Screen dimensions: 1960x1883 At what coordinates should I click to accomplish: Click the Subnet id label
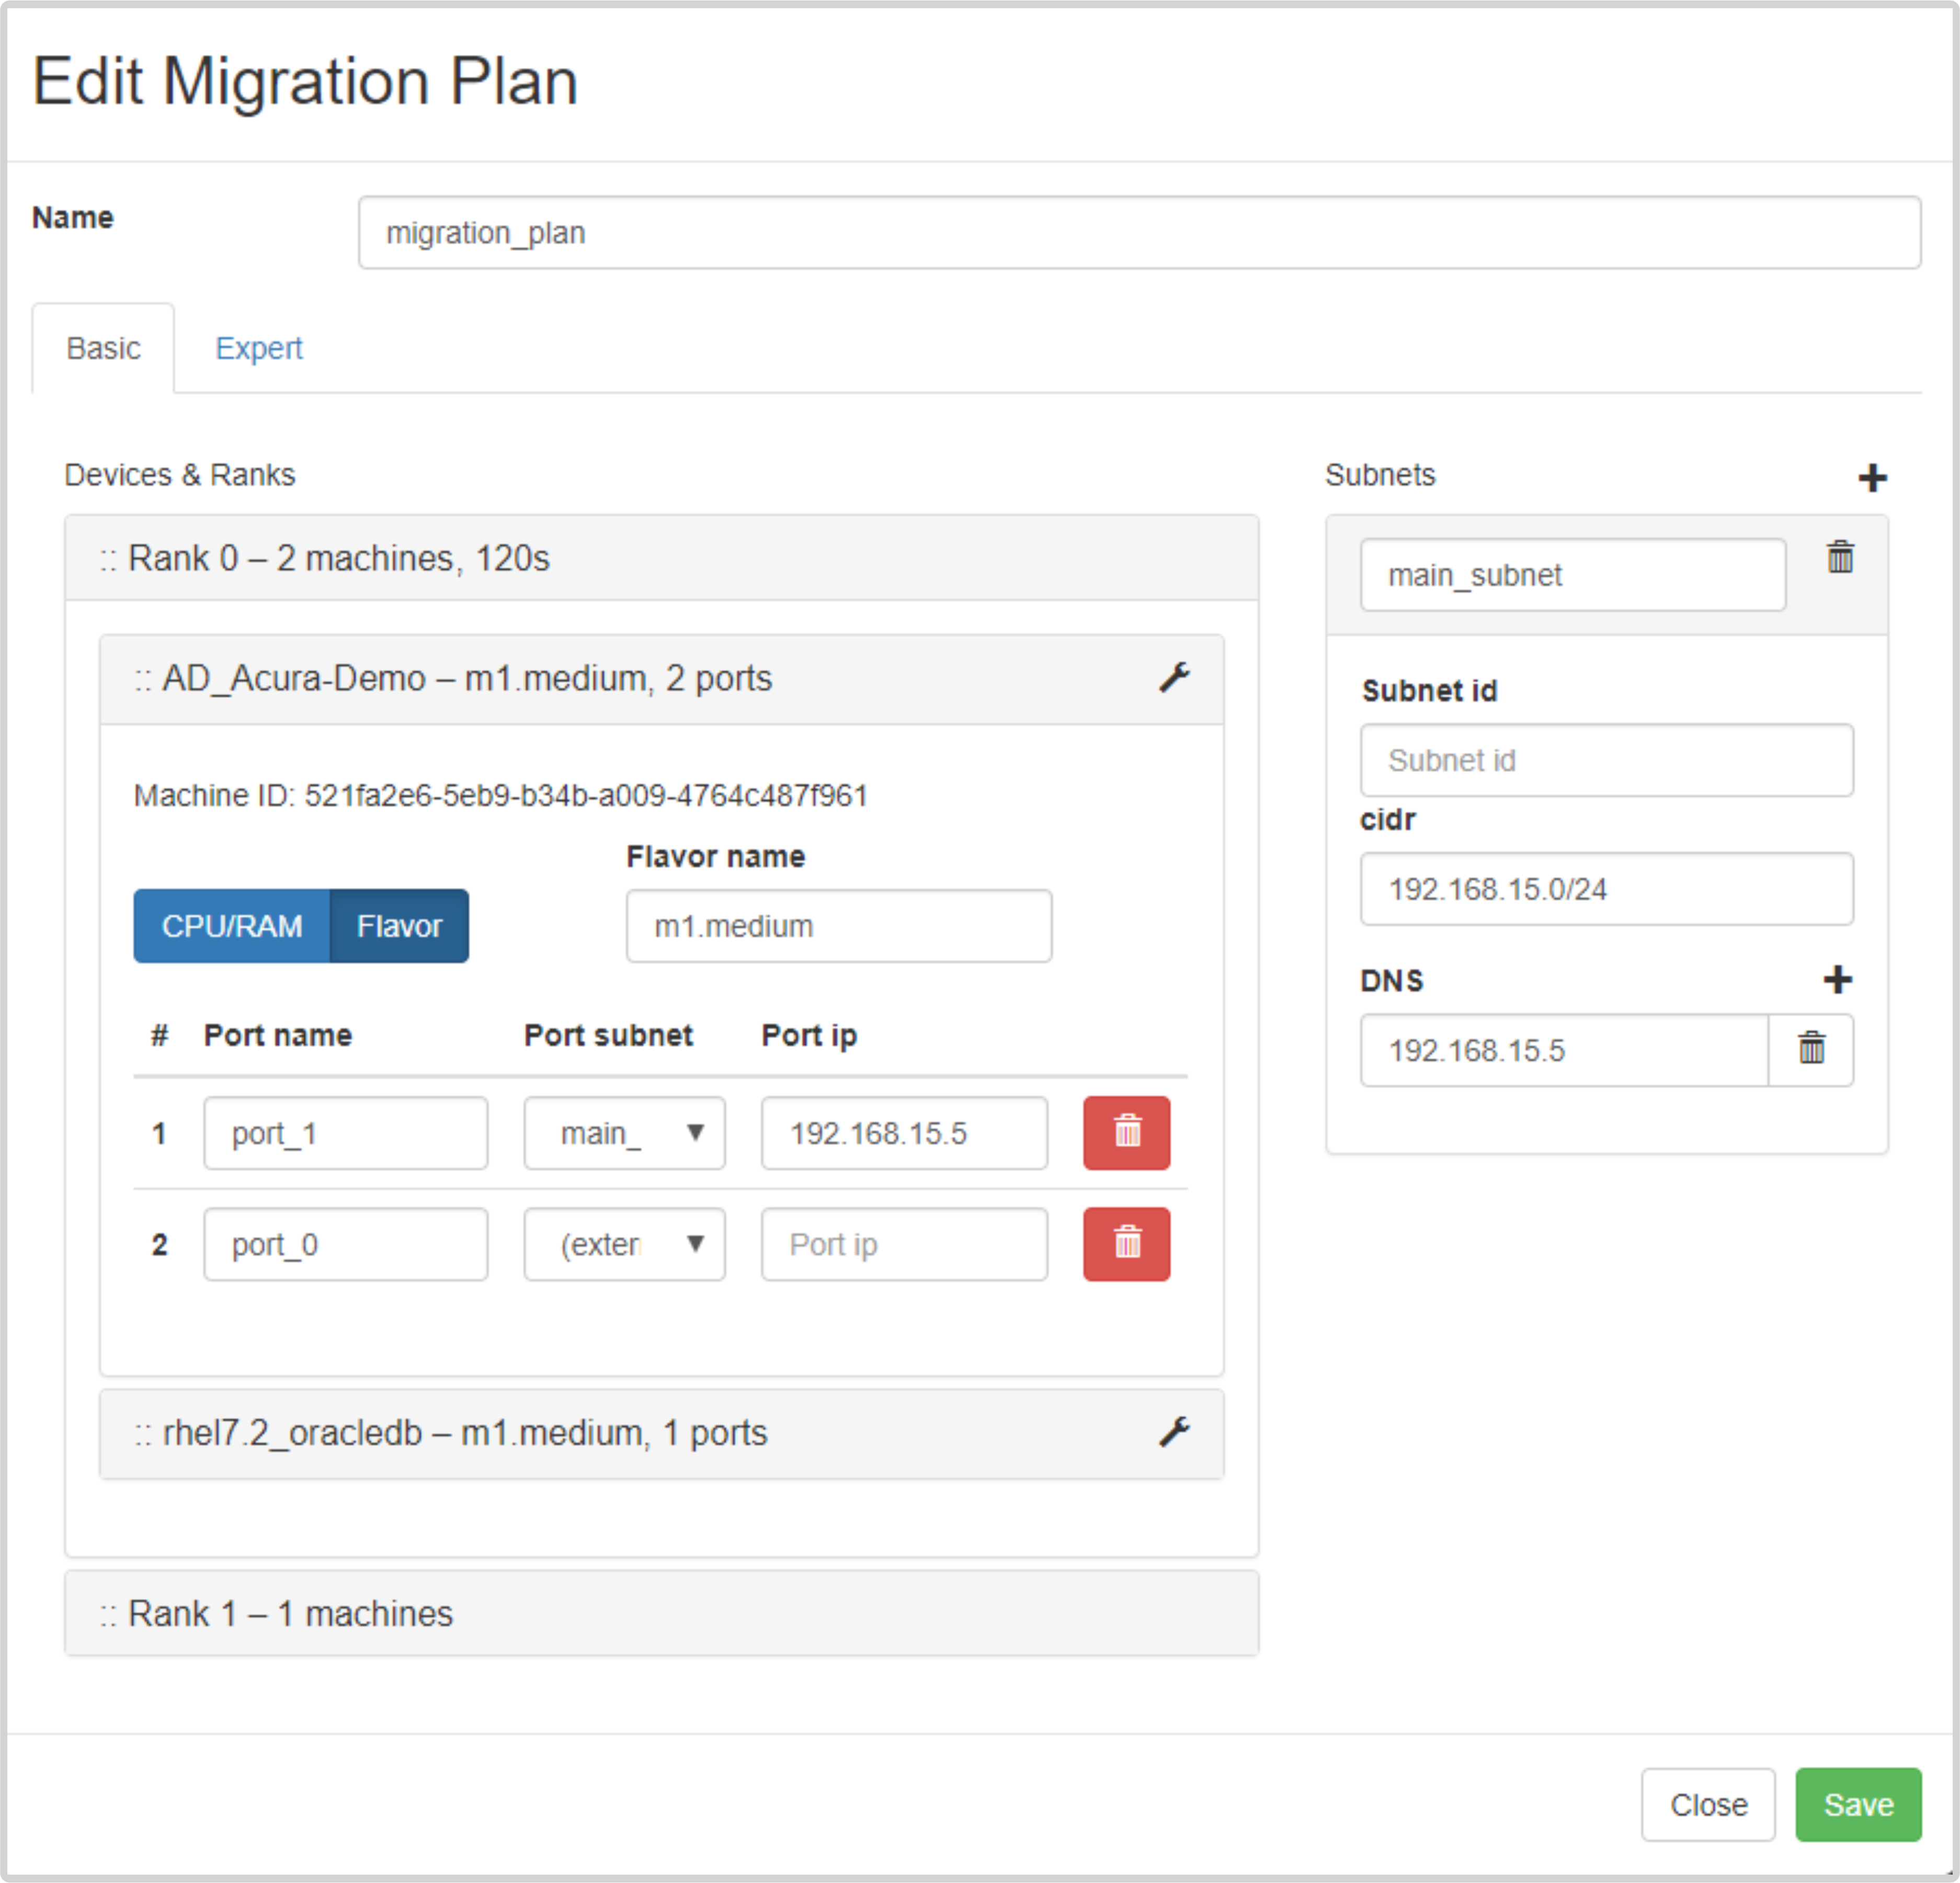(x=1429, y=690)
